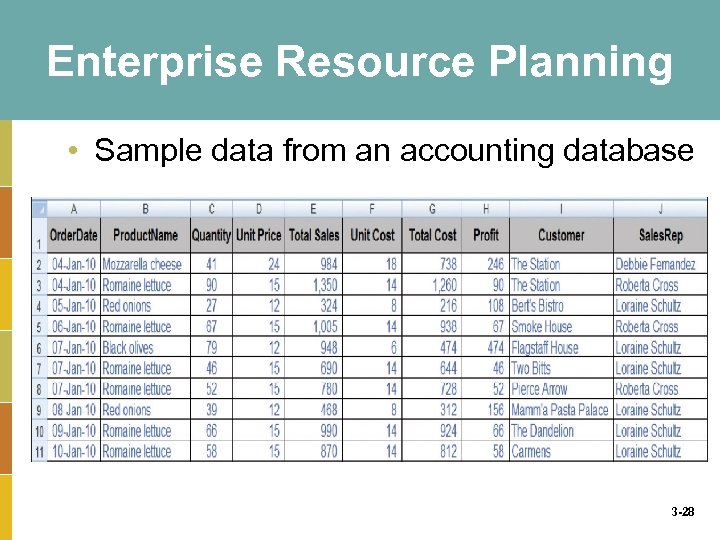
Task: Click the OrderDate header cell
Action: 73,235
